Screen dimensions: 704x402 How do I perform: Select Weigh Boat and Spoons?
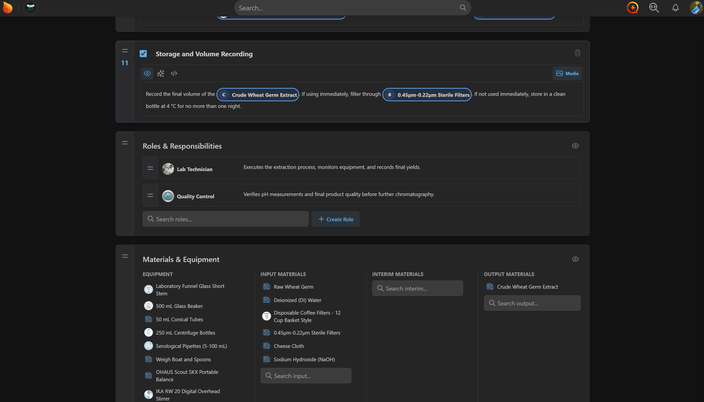183,359
